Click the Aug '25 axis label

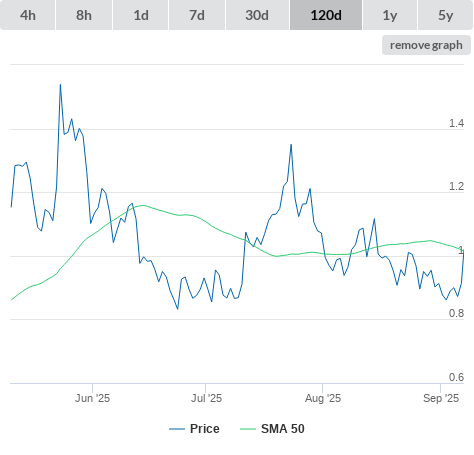323,398
